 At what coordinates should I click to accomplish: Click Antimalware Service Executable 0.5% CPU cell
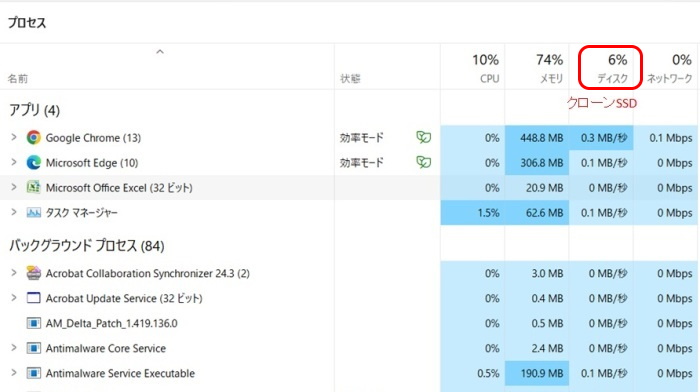pyautogui.click(x=473, y=373)
